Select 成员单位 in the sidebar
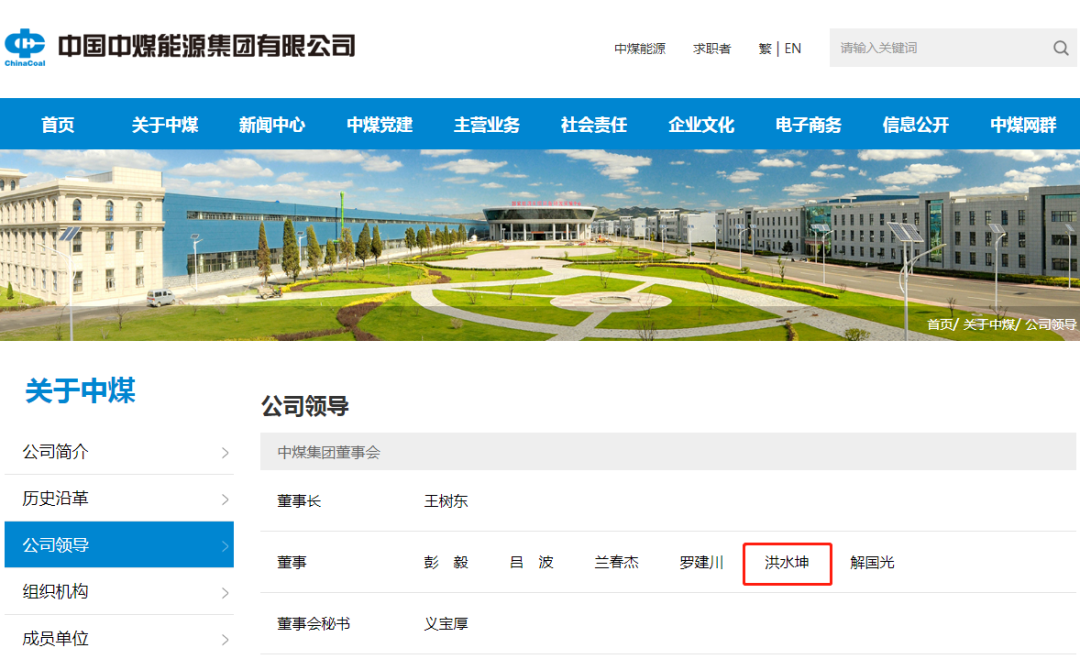 pos(119,638)
